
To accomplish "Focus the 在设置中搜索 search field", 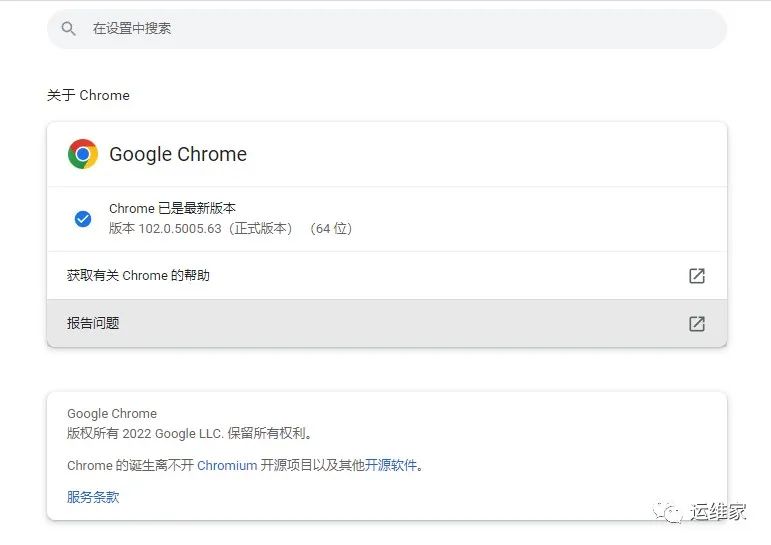I will [x=386, y=29].
